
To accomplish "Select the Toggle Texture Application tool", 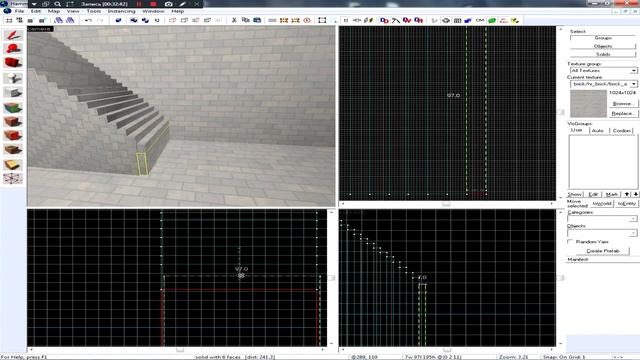I will (x=13, y=108).
